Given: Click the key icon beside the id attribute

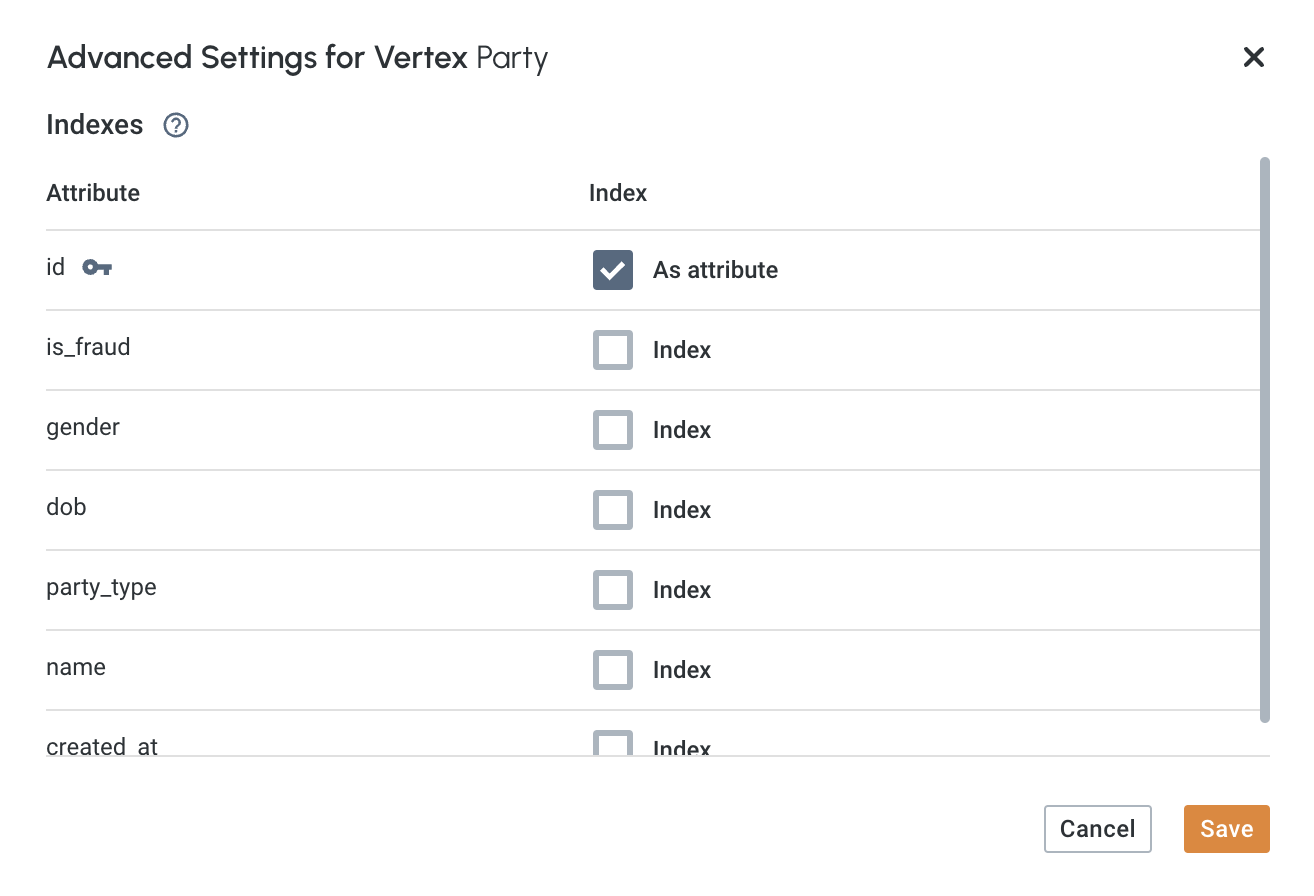Looking at the screenshot, I should coord(97,267).
